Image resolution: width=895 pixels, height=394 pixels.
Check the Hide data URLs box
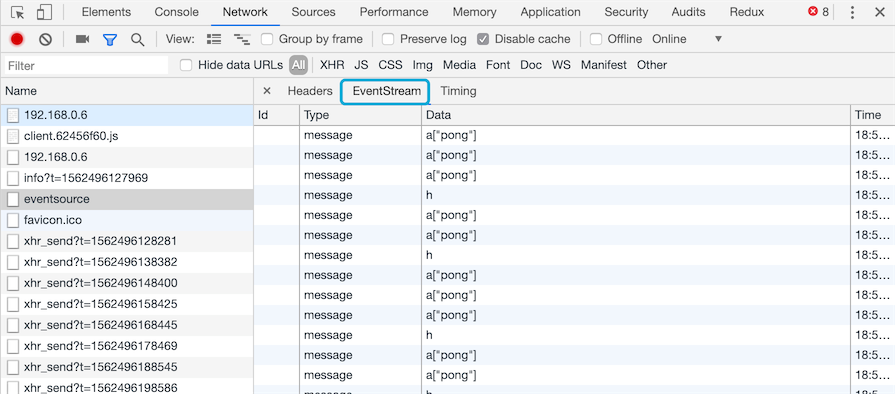click(x=186, y=65)
